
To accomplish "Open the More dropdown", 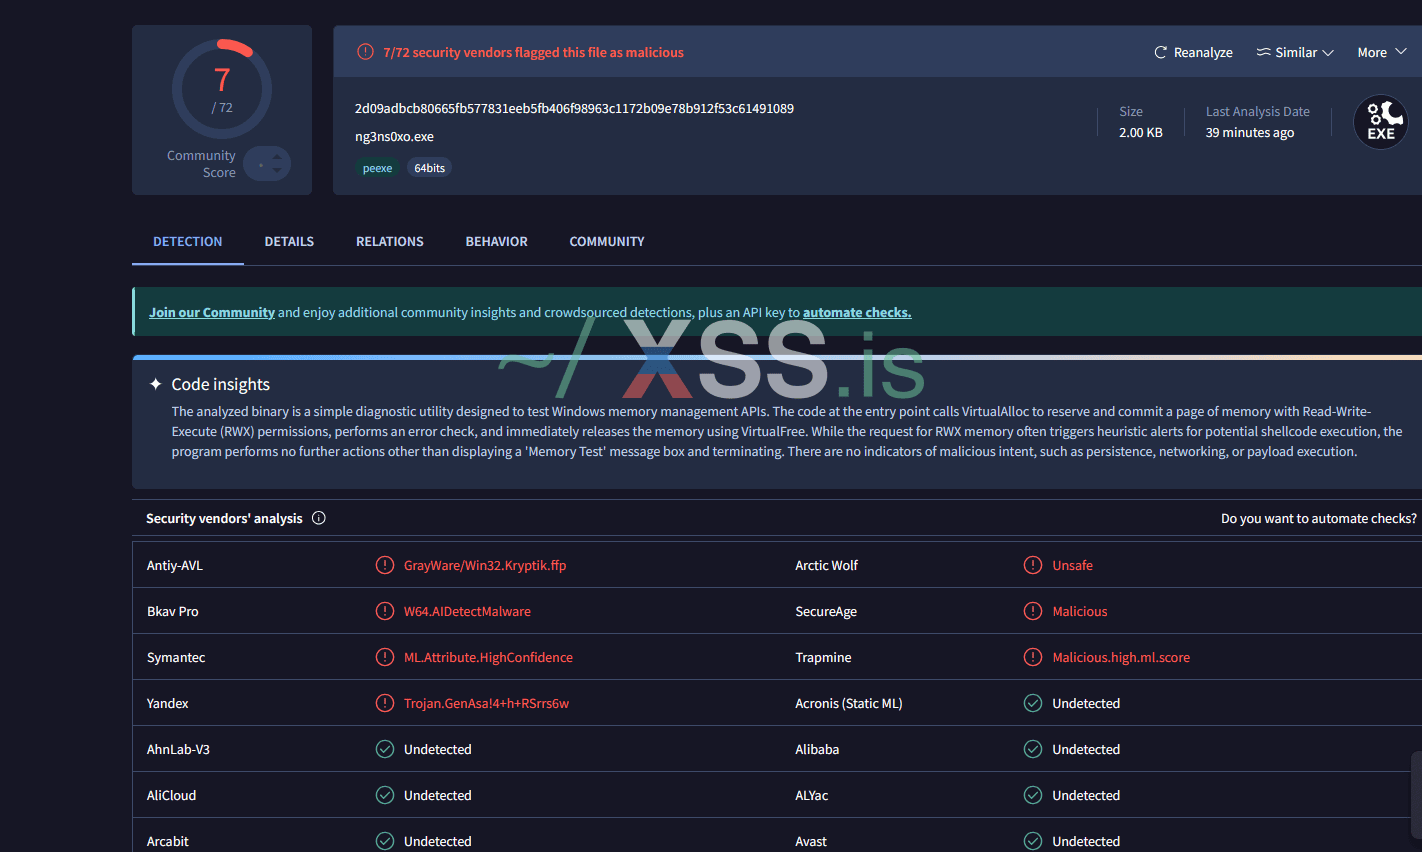I will pos(1381,51).
